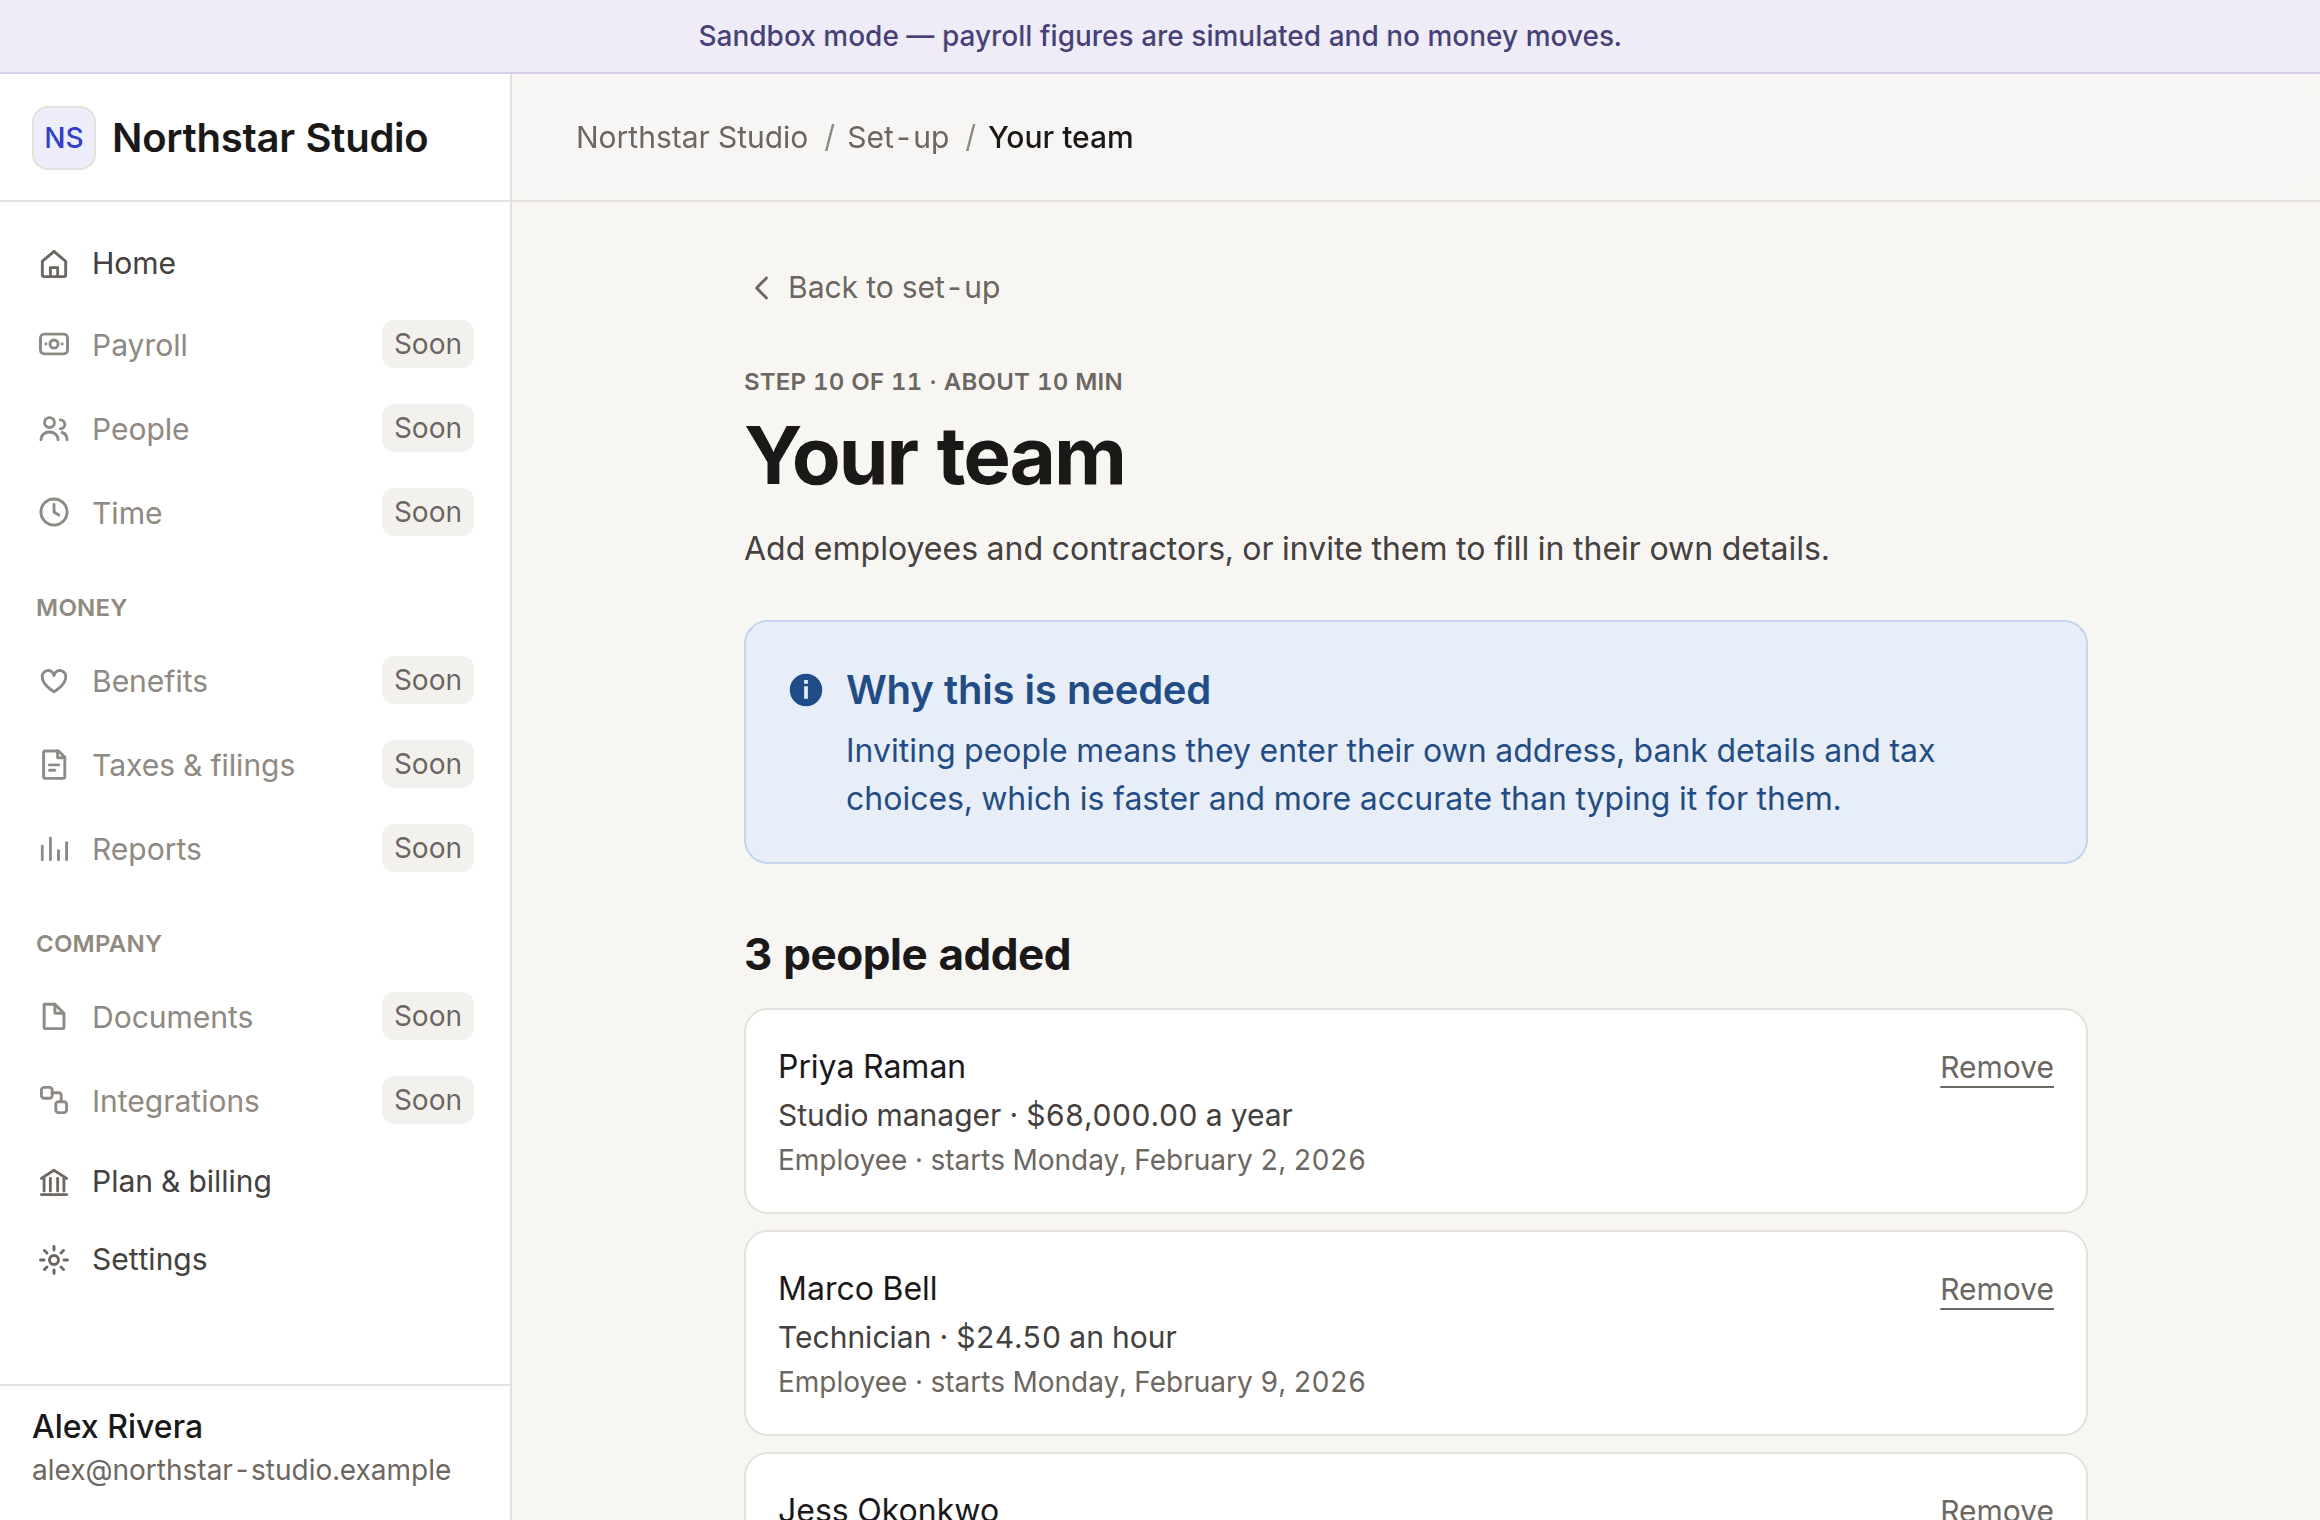The height and width of the screenshot is (1520, 2320).
Task: Click the Soon badge next to Documents
Action: coord(428,1017)
